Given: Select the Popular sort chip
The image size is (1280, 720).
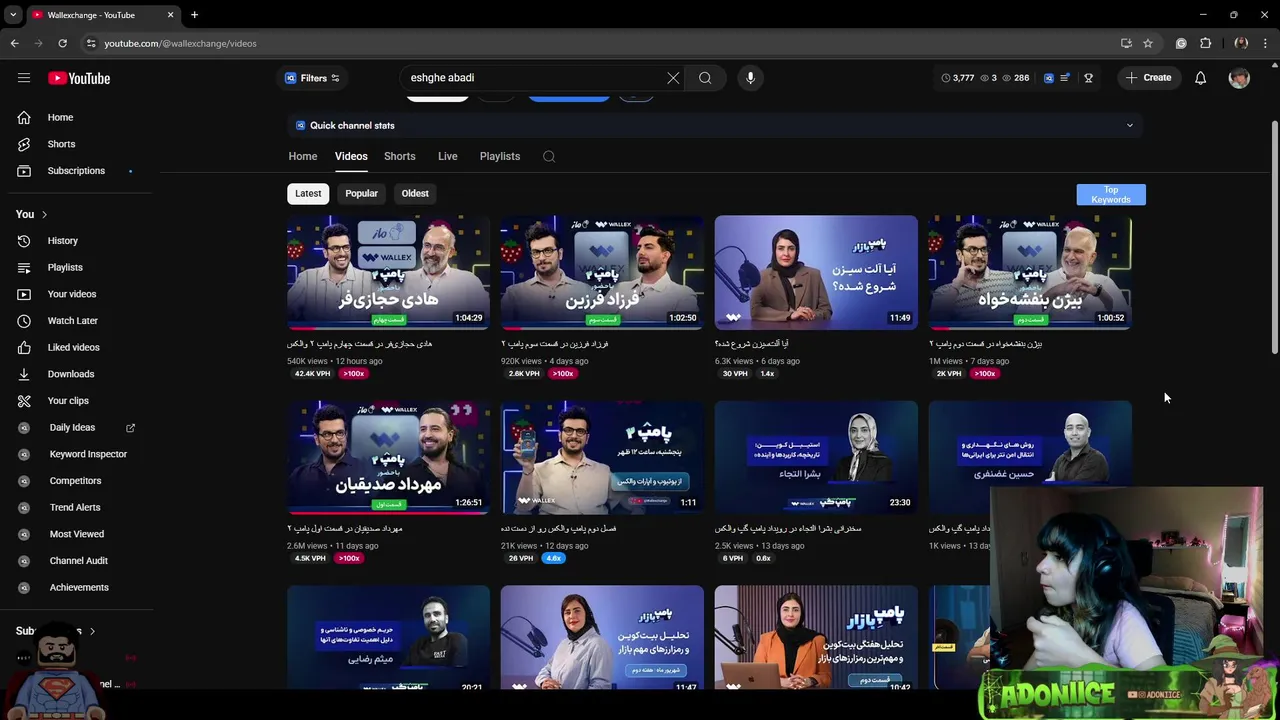Looking at the screenshot, I should click(x=361, y=193).
